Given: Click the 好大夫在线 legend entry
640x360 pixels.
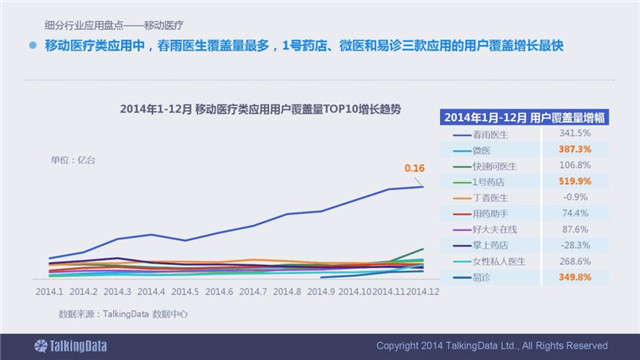Looking at the screenshot, I should coord(485,230).
